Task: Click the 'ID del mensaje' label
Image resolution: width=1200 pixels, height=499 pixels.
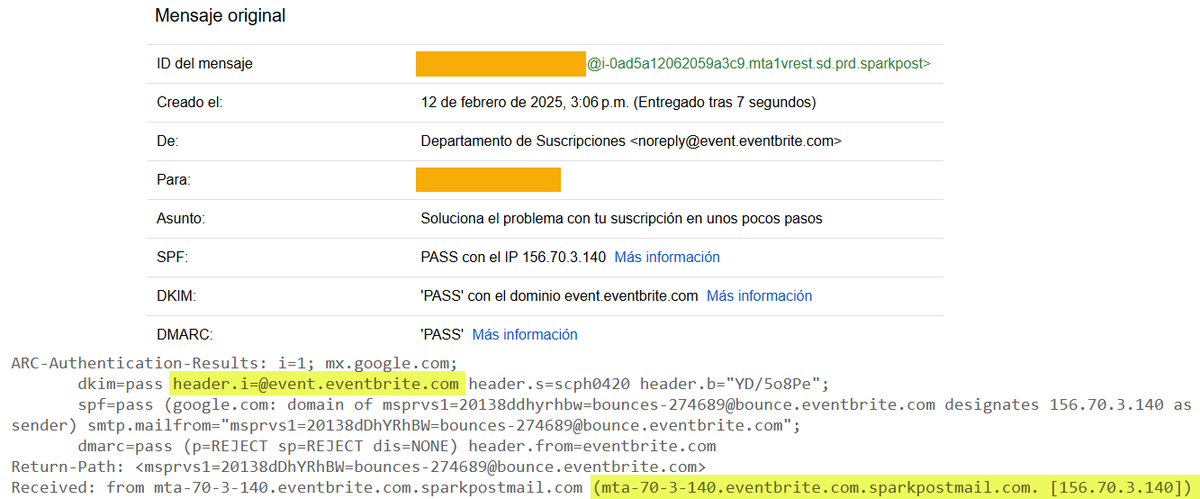Action: pyautogui.click(x=205, y=63)
